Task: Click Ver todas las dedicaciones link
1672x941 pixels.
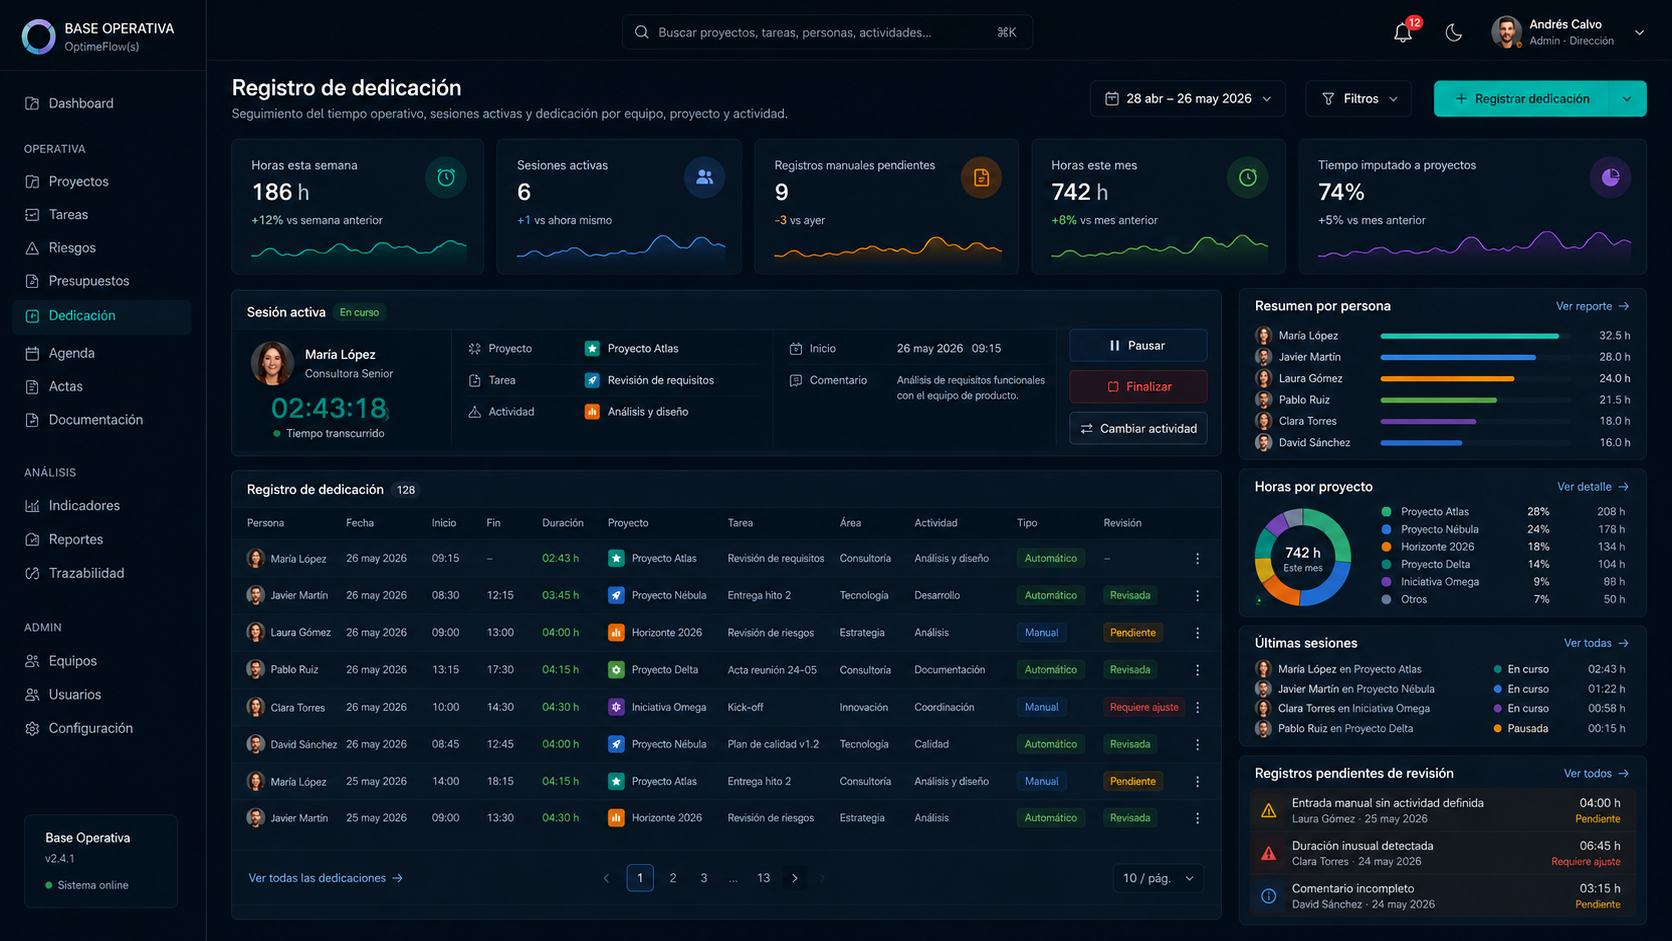Action: [325, 878]
